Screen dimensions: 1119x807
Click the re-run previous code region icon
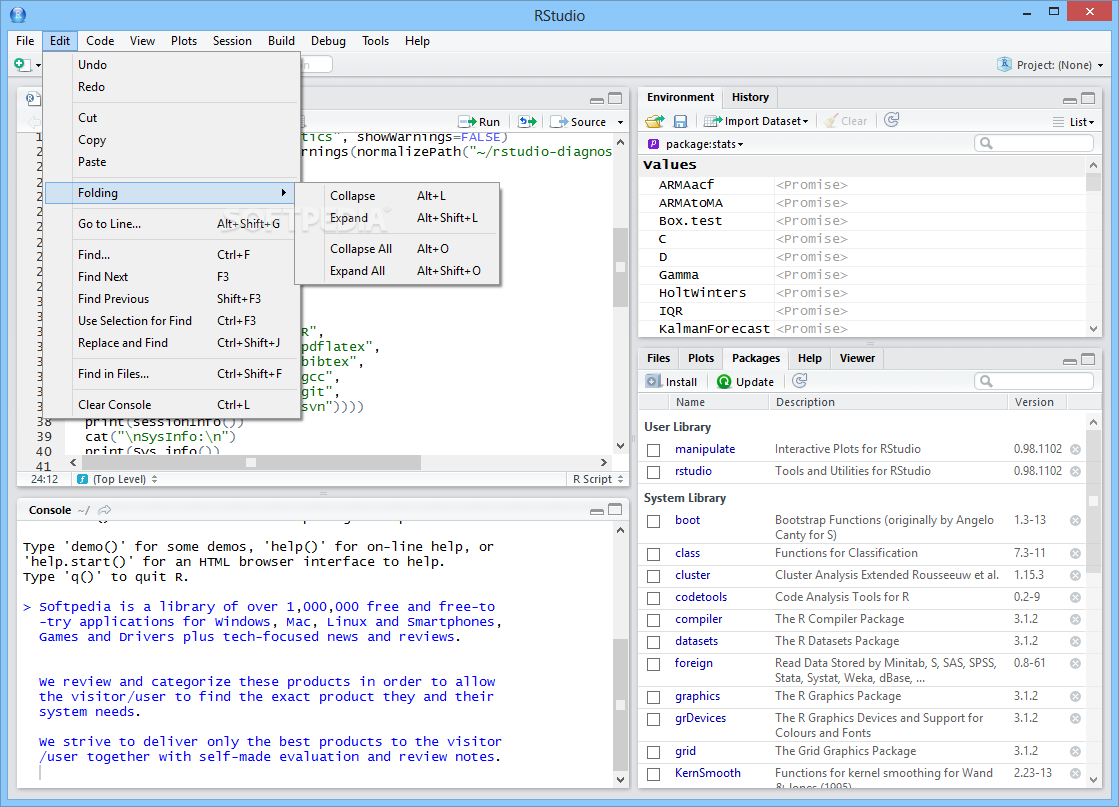pyautogui.click(x=527, y=122)
